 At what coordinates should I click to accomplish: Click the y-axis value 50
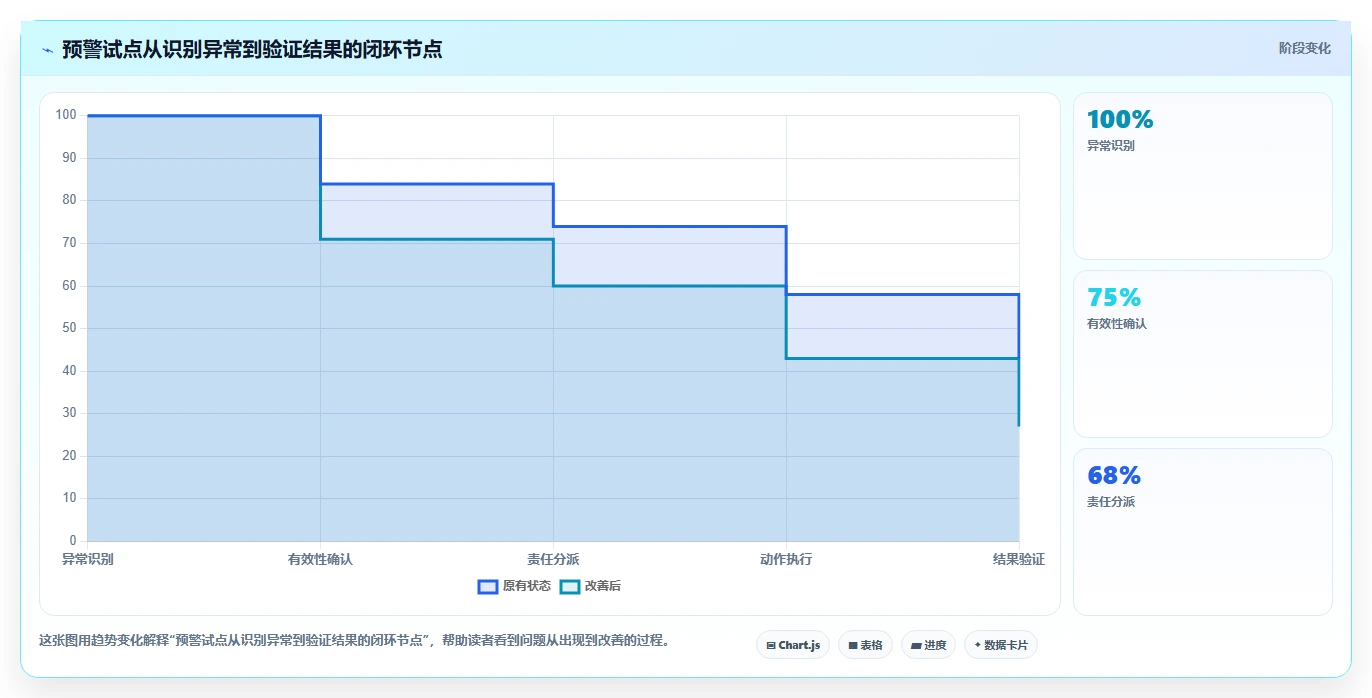point(69,328)
